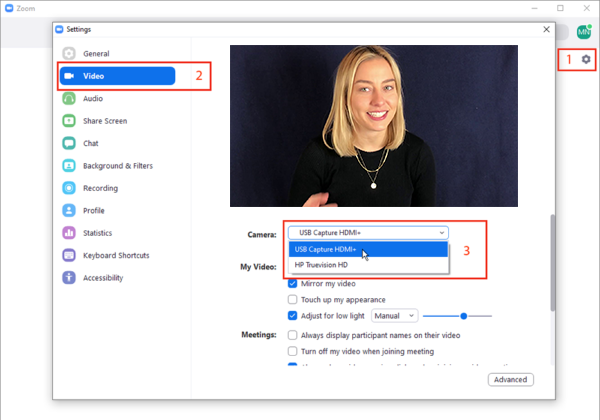The height and width of the screenshot is (420, 600).
Task: Check Turn off my video when joining
Action: [x=292, y=351]
